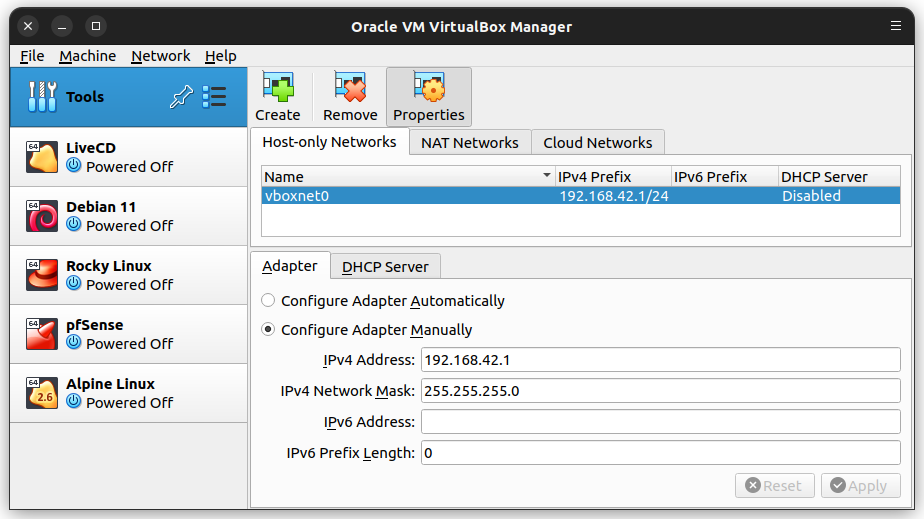Click the IPv6 Address field
Viewport: 924px width, 519px height.
661,422
